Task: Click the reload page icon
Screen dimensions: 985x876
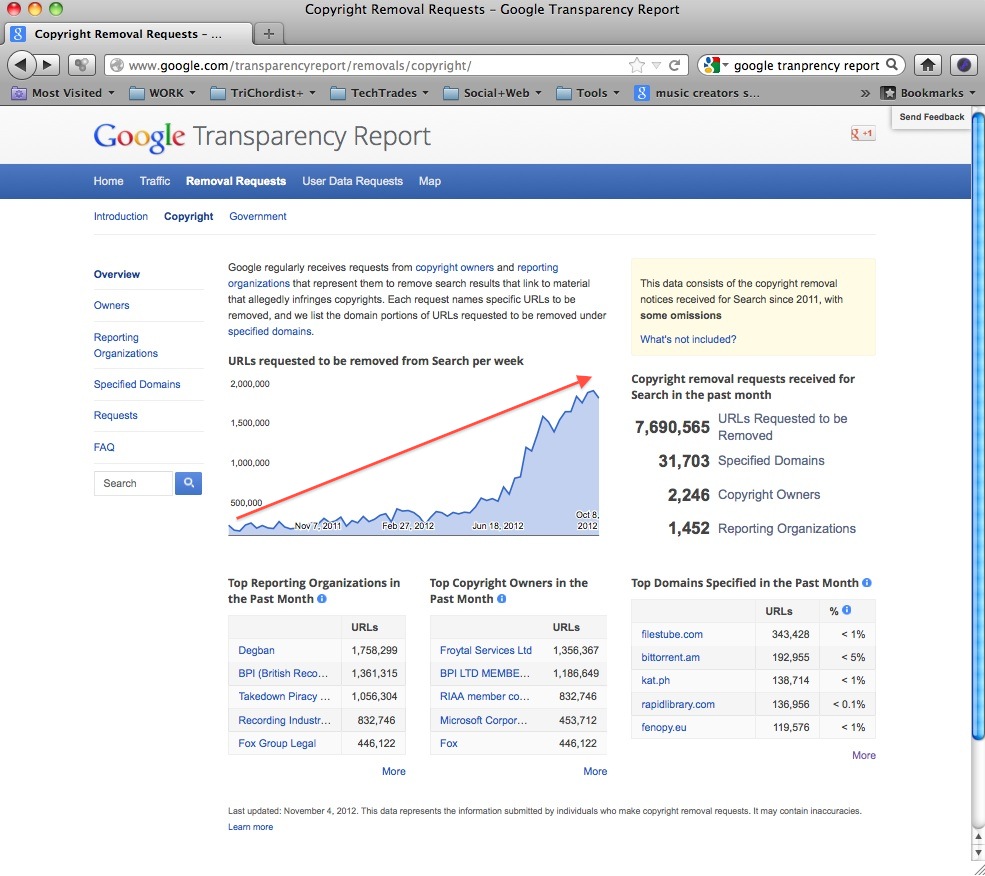Action: pos(675,65)
